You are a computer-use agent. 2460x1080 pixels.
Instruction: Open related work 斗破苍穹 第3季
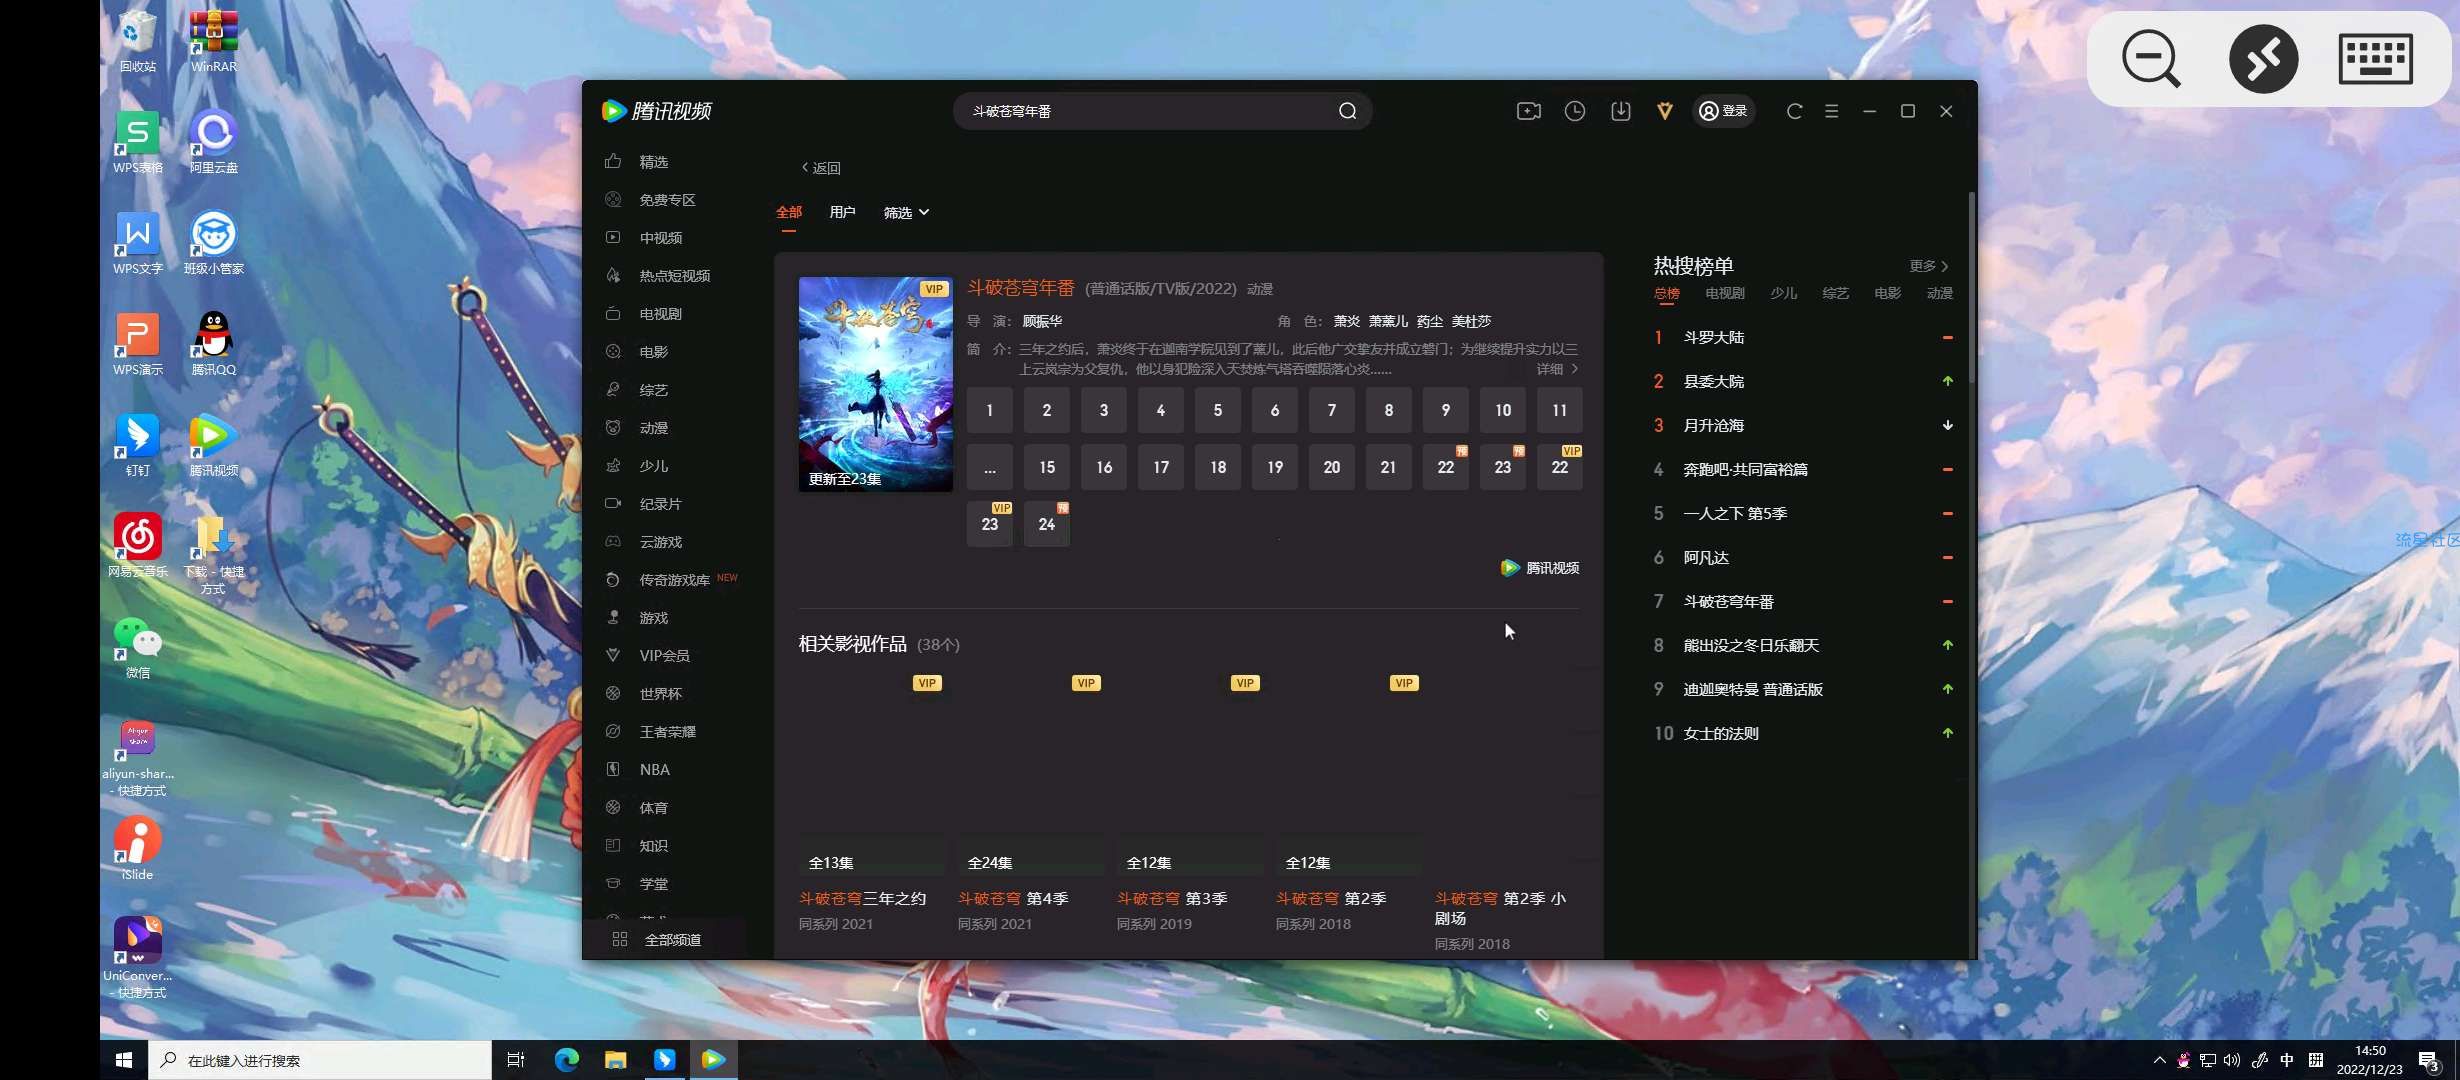(x=1172, y=898)
